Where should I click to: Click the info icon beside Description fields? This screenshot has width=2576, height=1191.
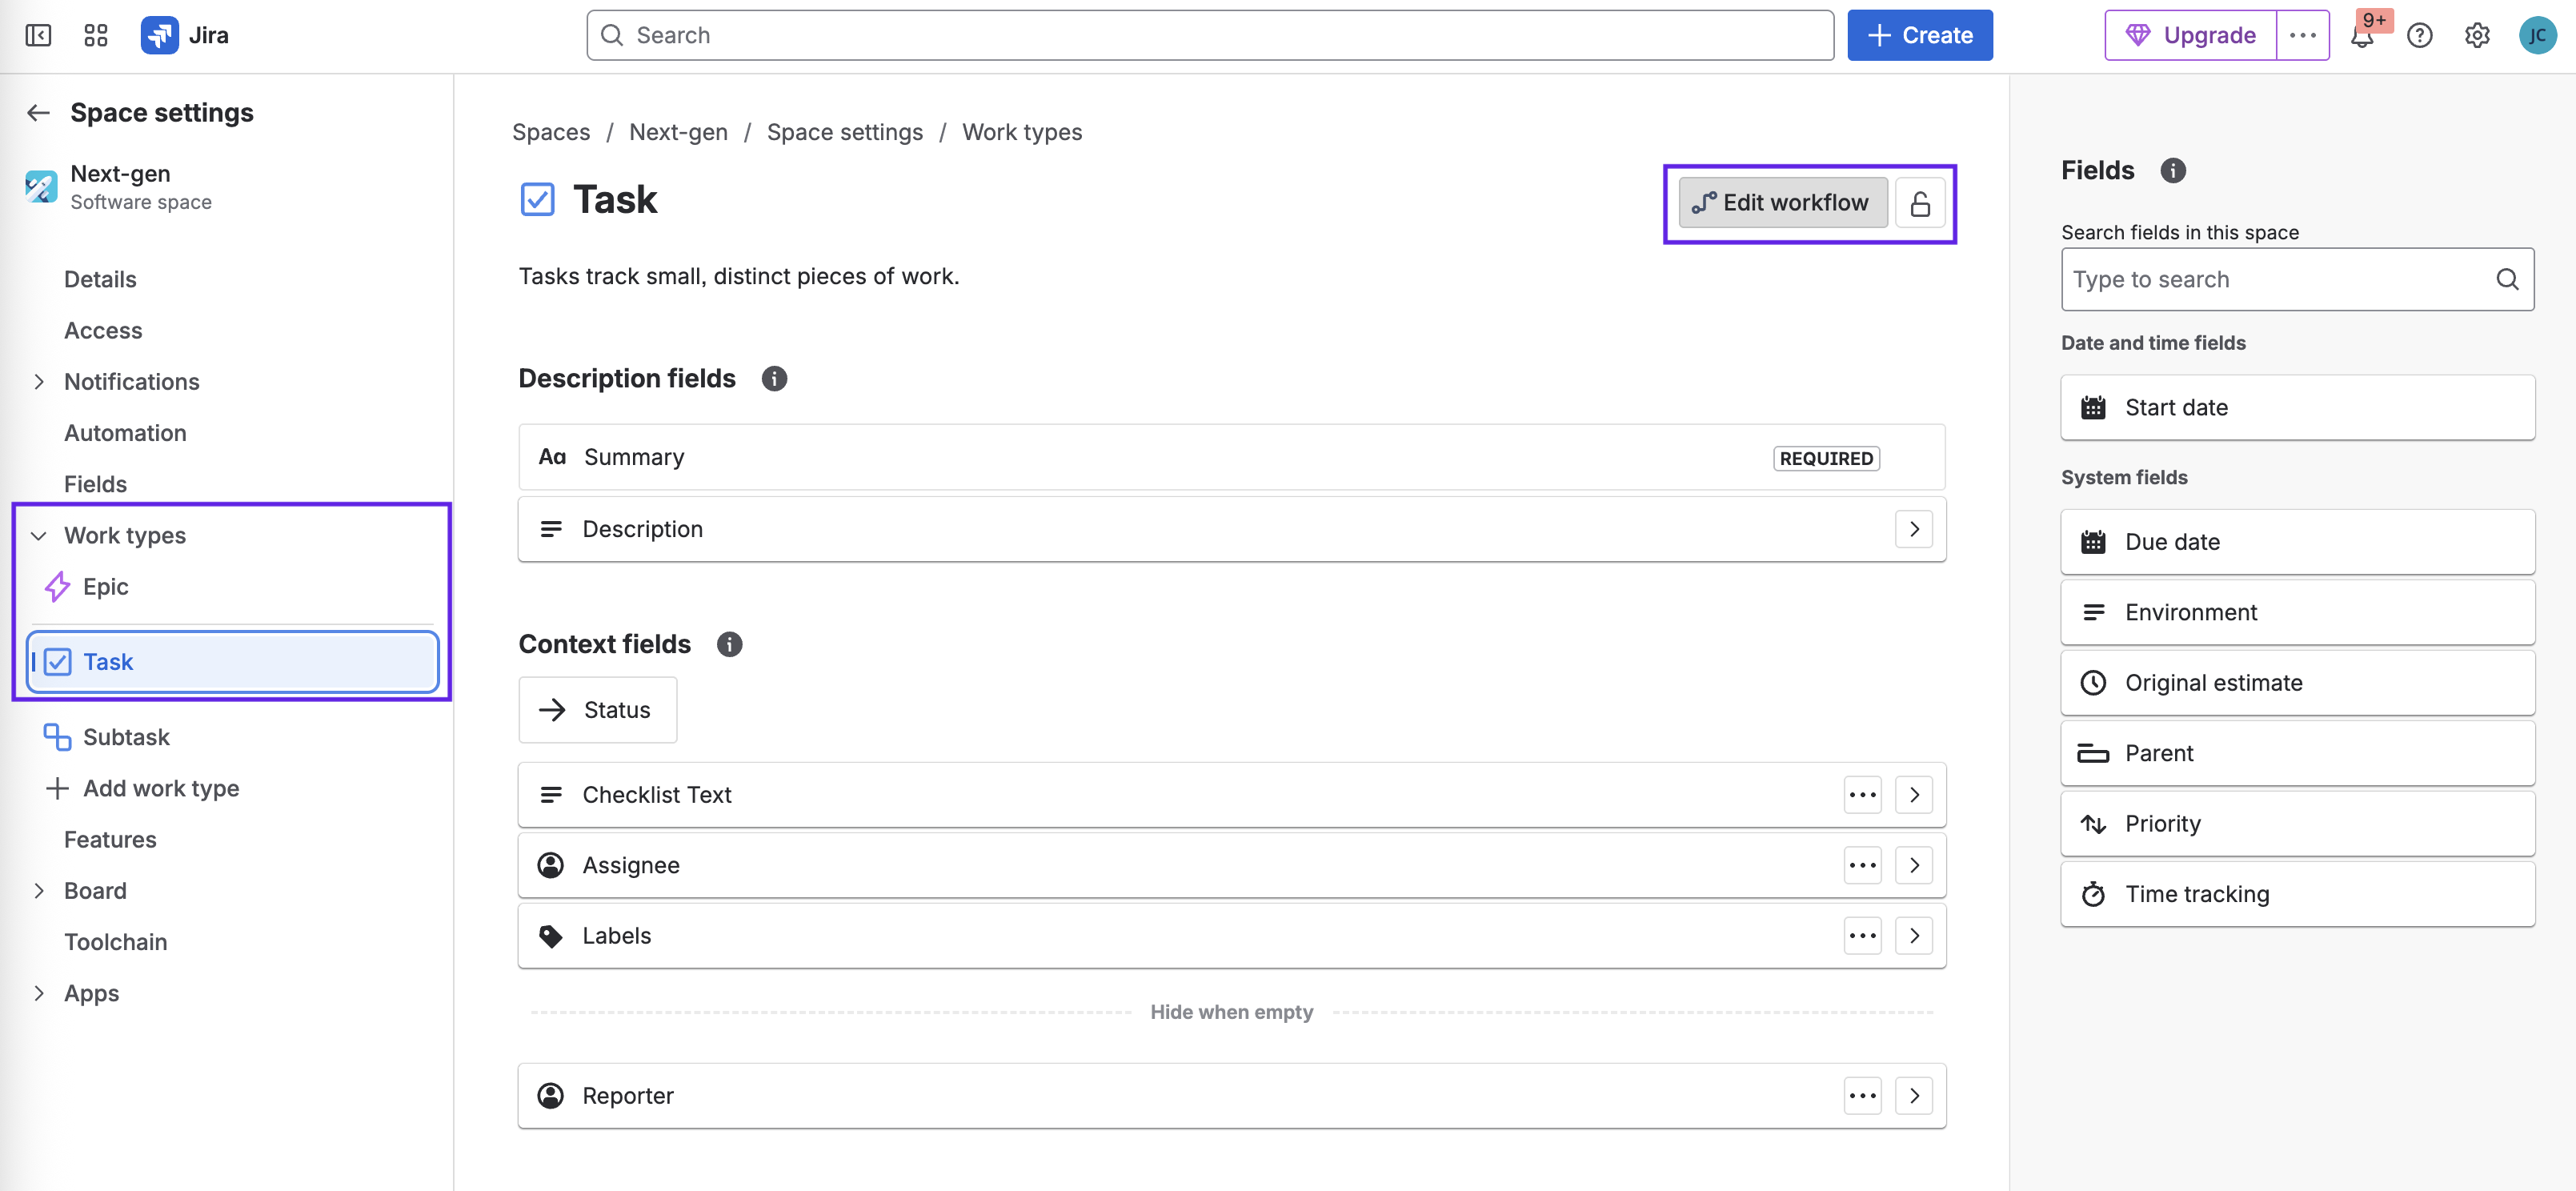click(774, 379)
